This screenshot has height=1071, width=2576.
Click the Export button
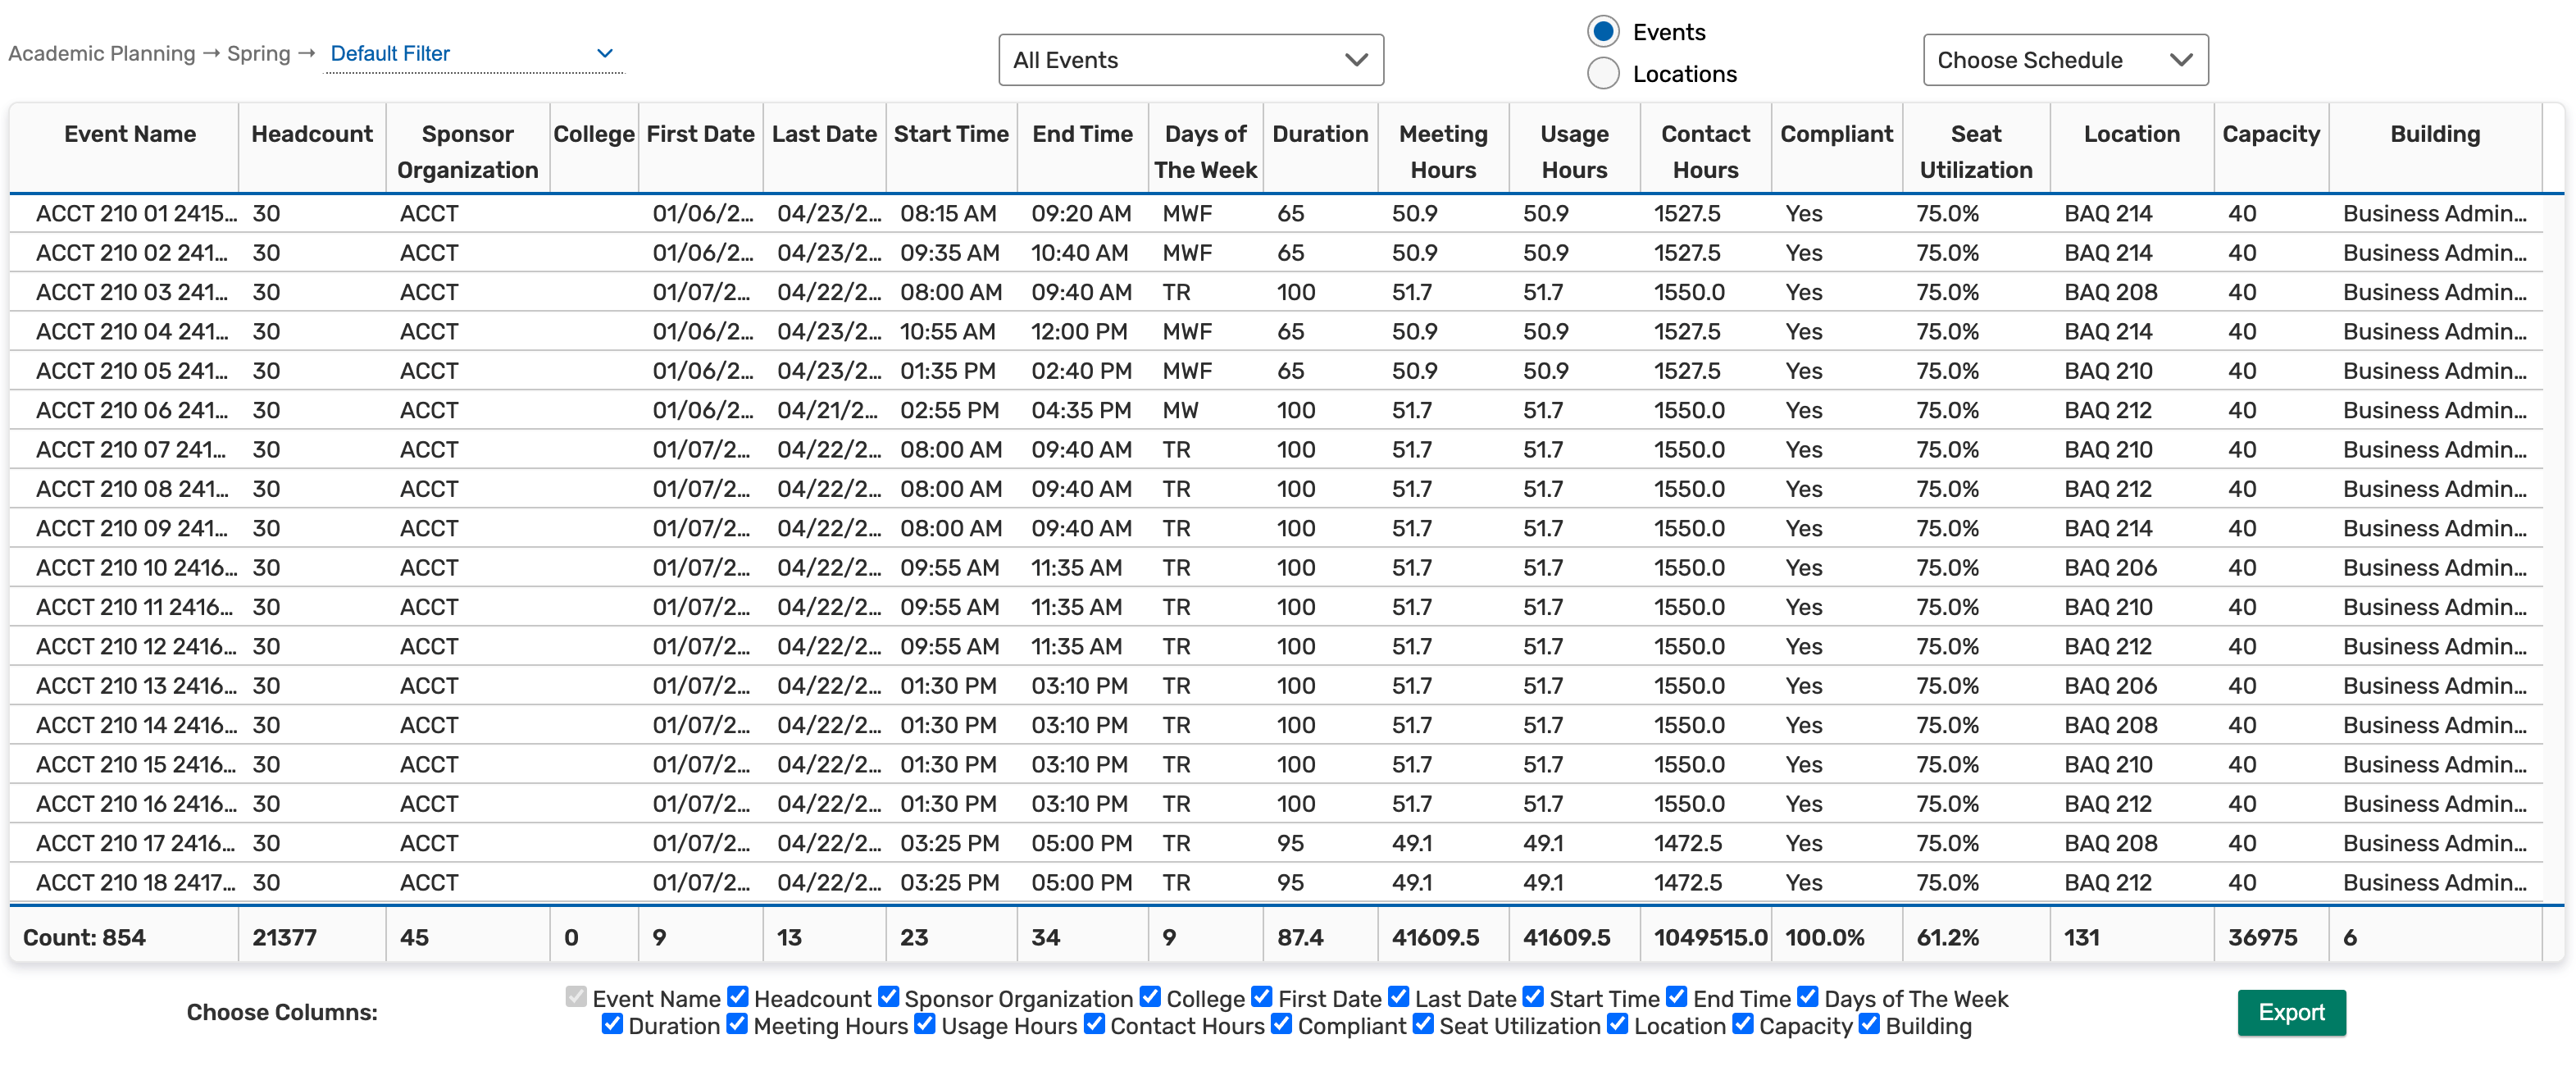pos(2290,1012)
